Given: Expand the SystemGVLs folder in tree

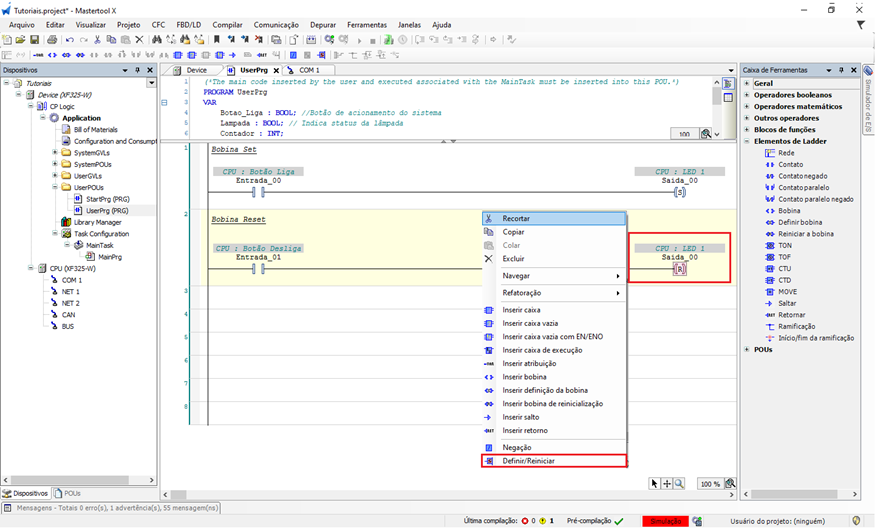Looking at the screenshot, I should coord(54,152).
